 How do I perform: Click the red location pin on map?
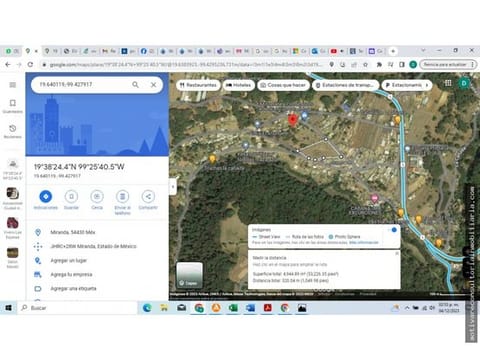292,120
